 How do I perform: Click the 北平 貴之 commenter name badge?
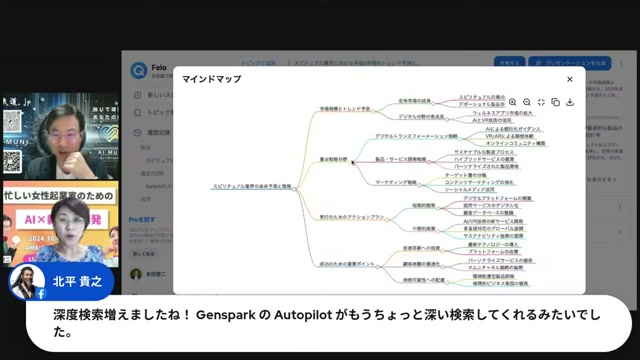(x=61, y=282)
